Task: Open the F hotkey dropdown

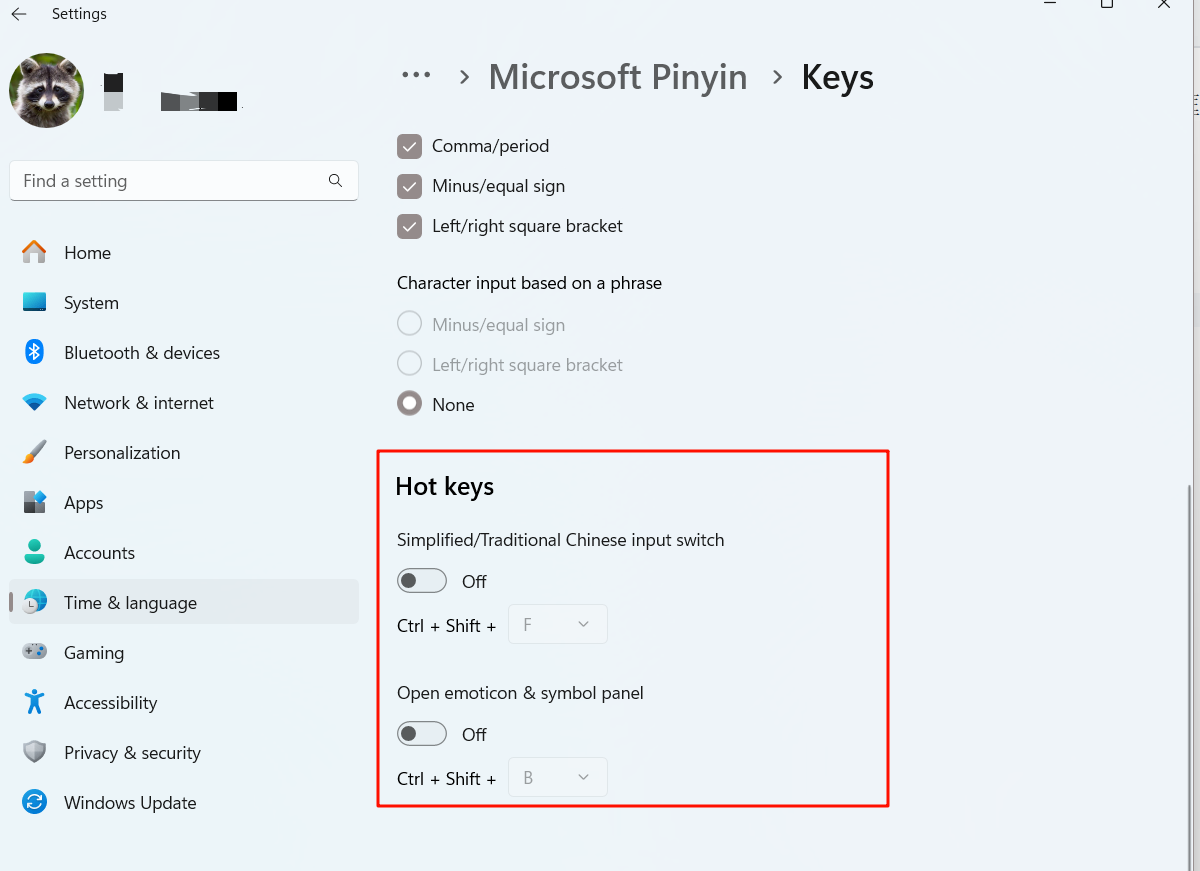Action: pyautogui.click(x=558, y=624)
